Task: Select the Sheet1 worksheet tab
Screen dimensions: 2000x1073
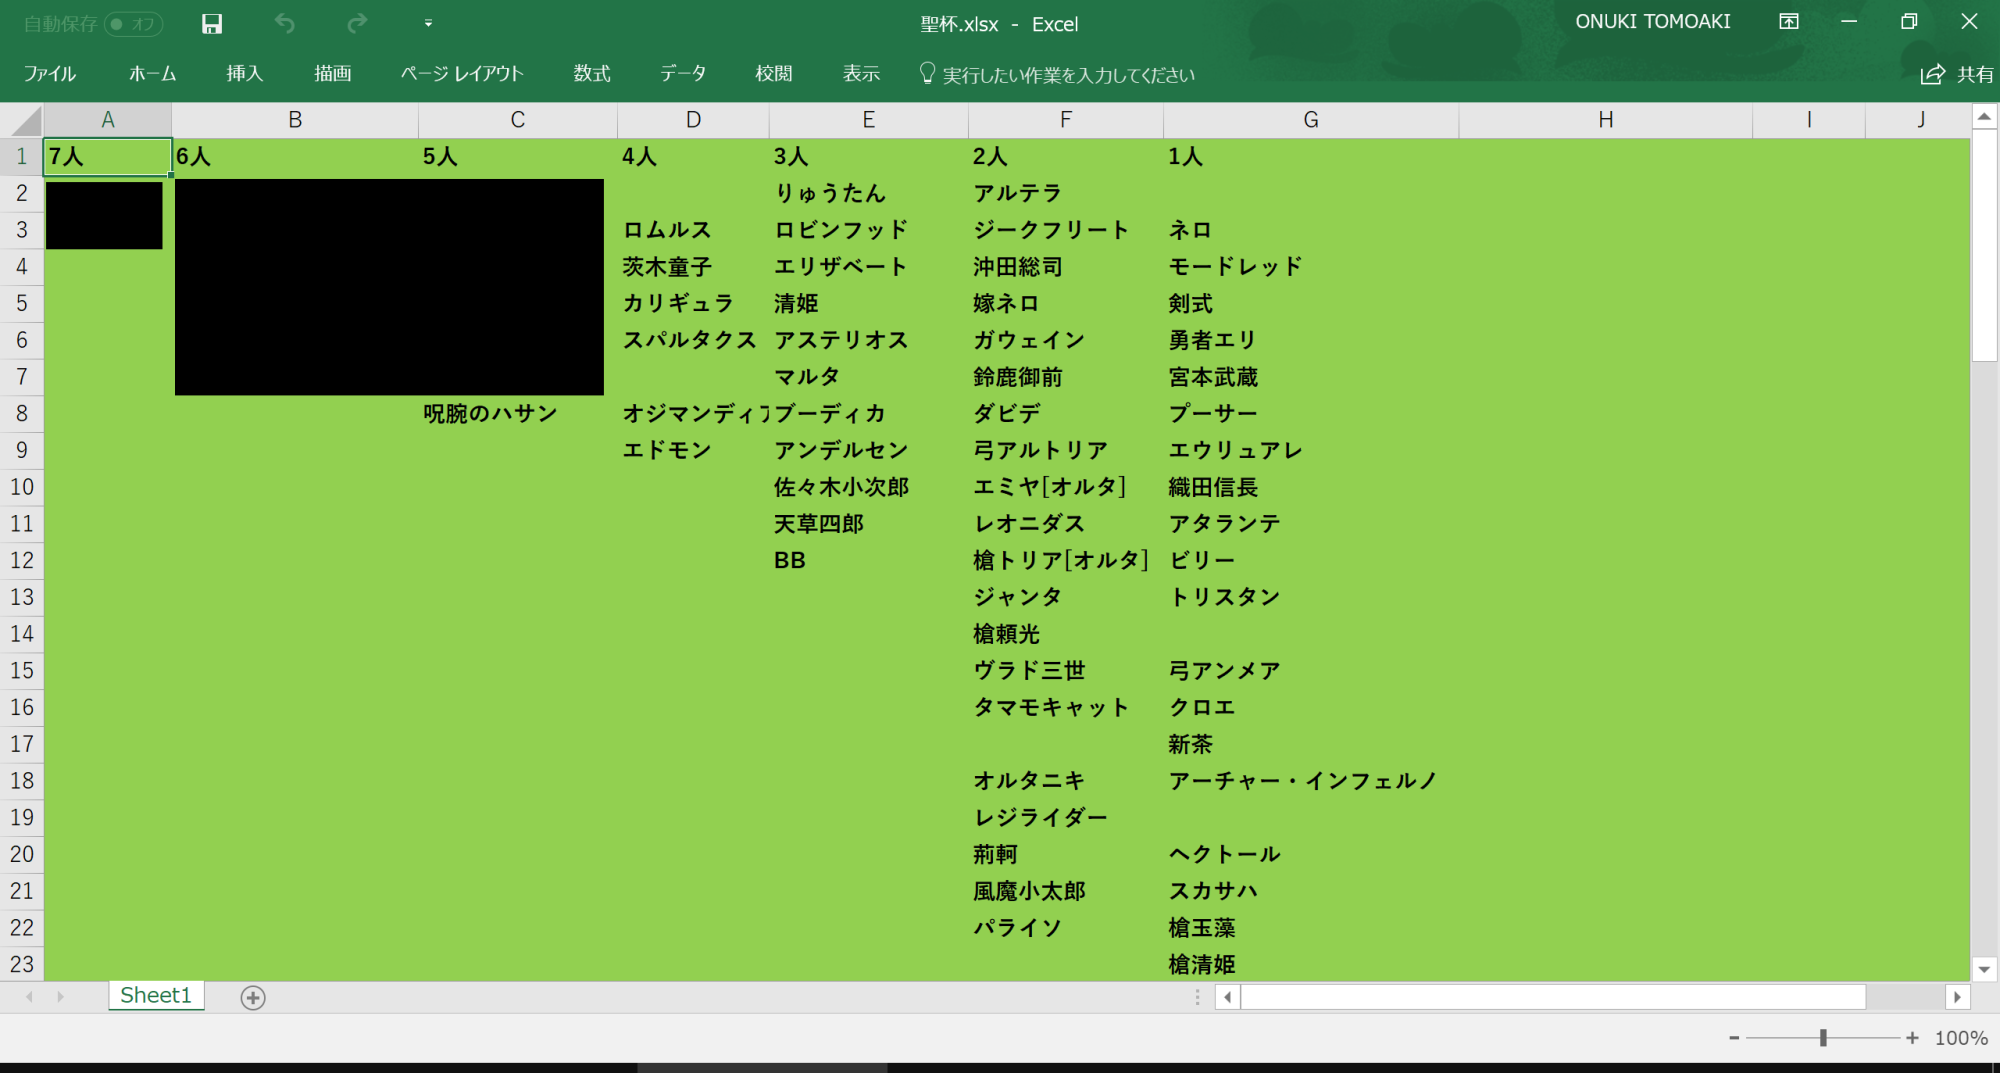Action: (x=155, y=995)
